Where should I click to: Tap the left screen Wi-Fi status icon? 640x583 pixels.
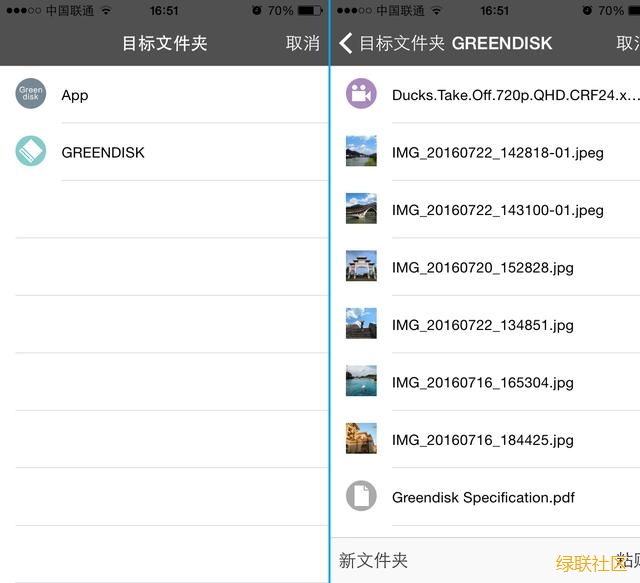[x=106, y=10]
